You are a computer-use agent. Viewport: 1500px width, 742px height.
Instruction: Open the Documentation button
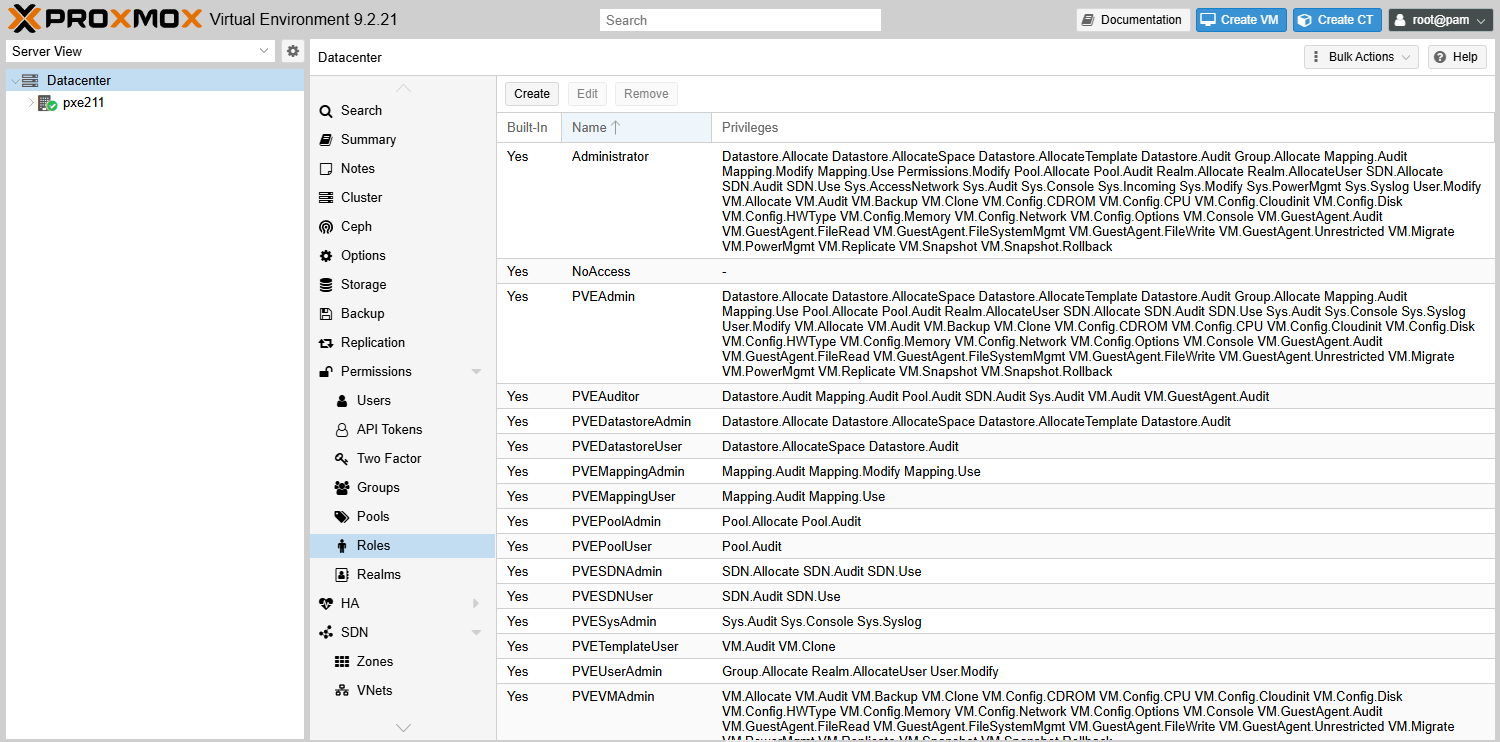[x=1133, y=20]
